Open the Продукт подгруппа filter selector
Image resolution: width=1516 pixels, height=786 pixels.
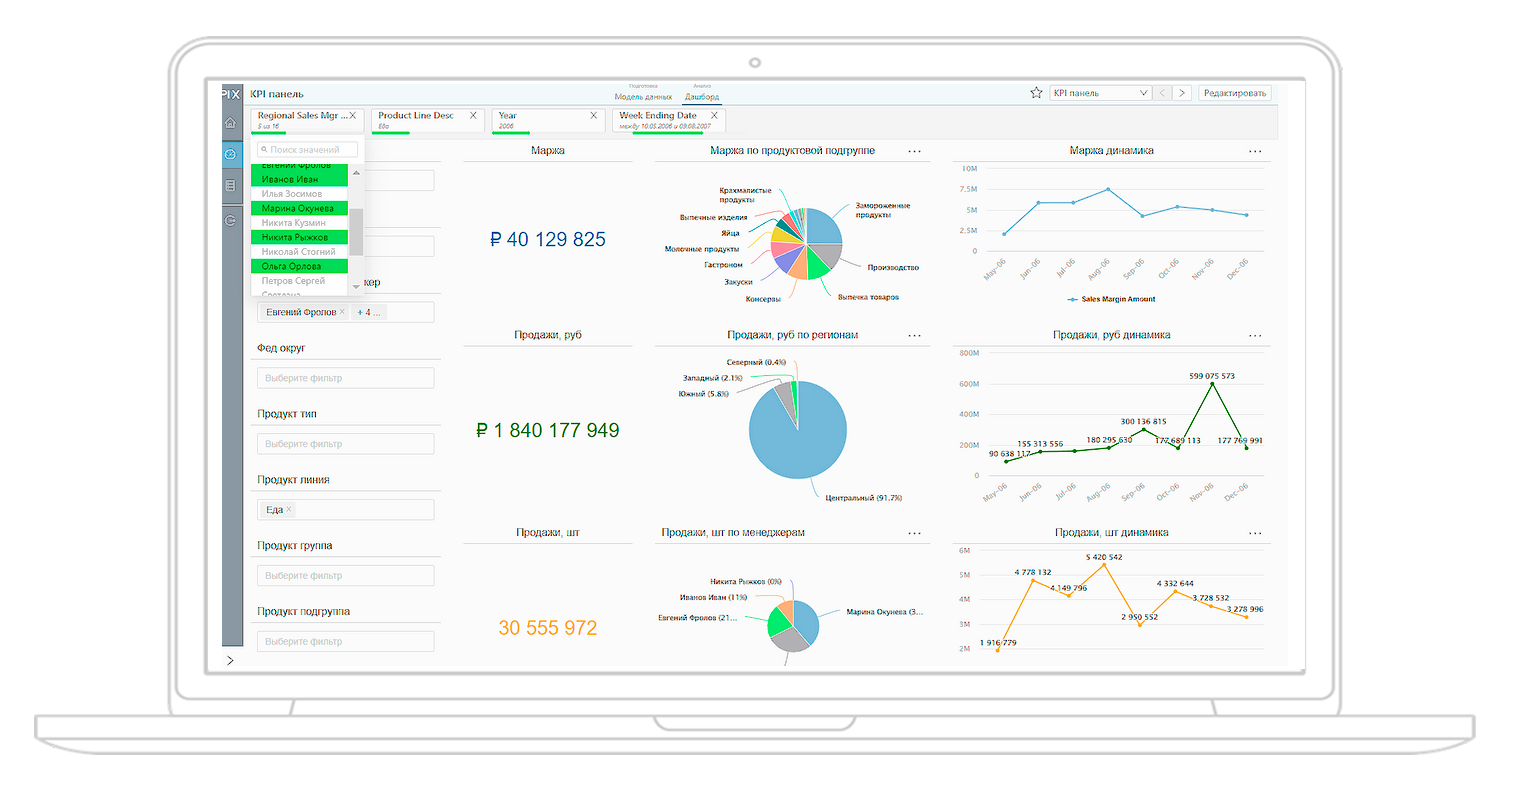point(346,641)
